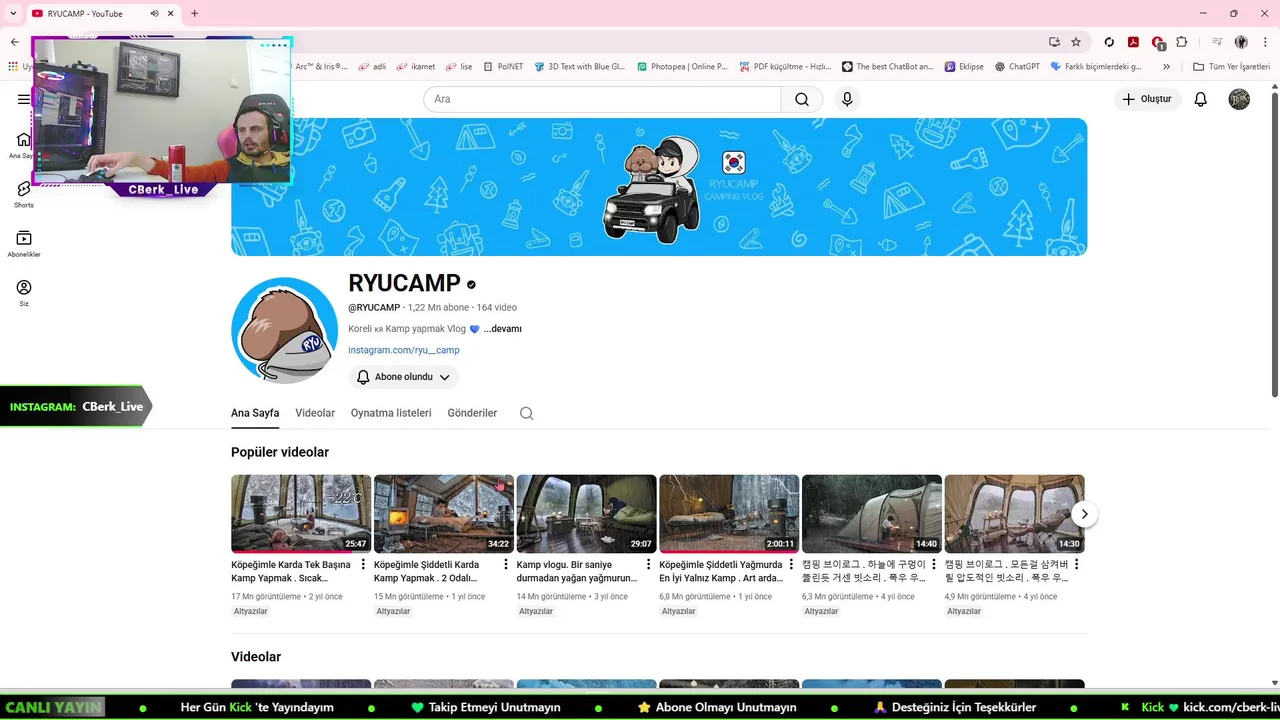Select the Ana Sayfa channel tab
Viewport: 1280px width, 720px height.
[255, 413]
